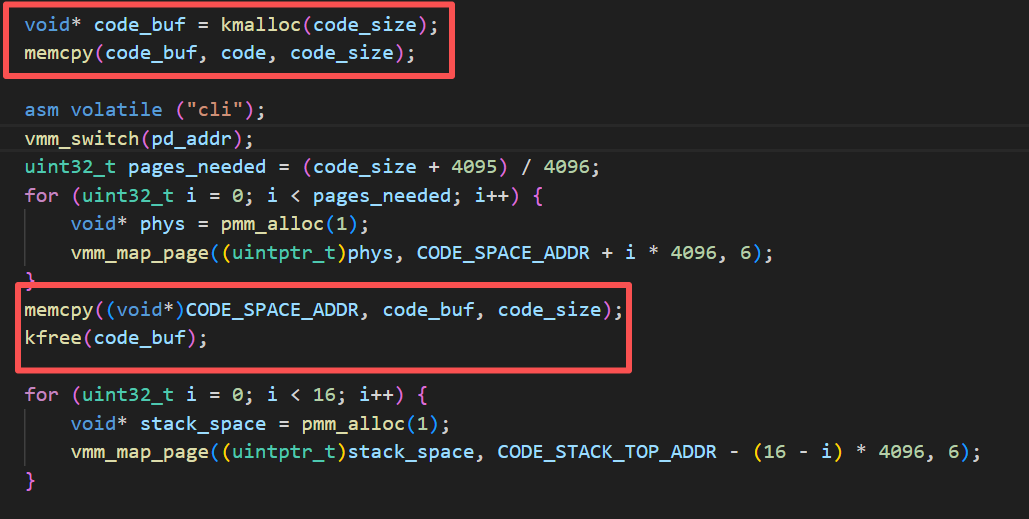Click the CODE_STACK_TOP_ADDR constant
Viewport: 1029px width, 519px height.
(607, 452)
